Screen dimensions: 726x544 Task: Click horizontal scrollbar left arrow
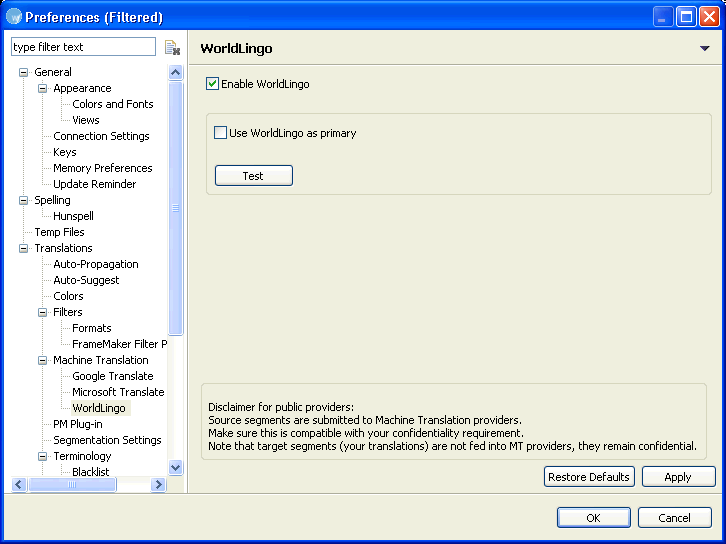click(x=19, y=485)
